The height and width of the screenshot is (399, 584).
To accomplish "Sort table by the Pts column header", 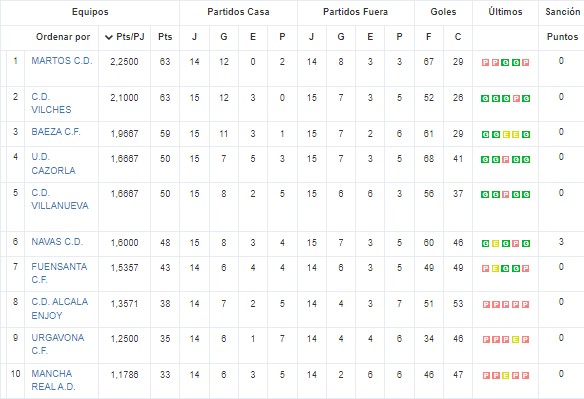I will click(x=165, y=37).
